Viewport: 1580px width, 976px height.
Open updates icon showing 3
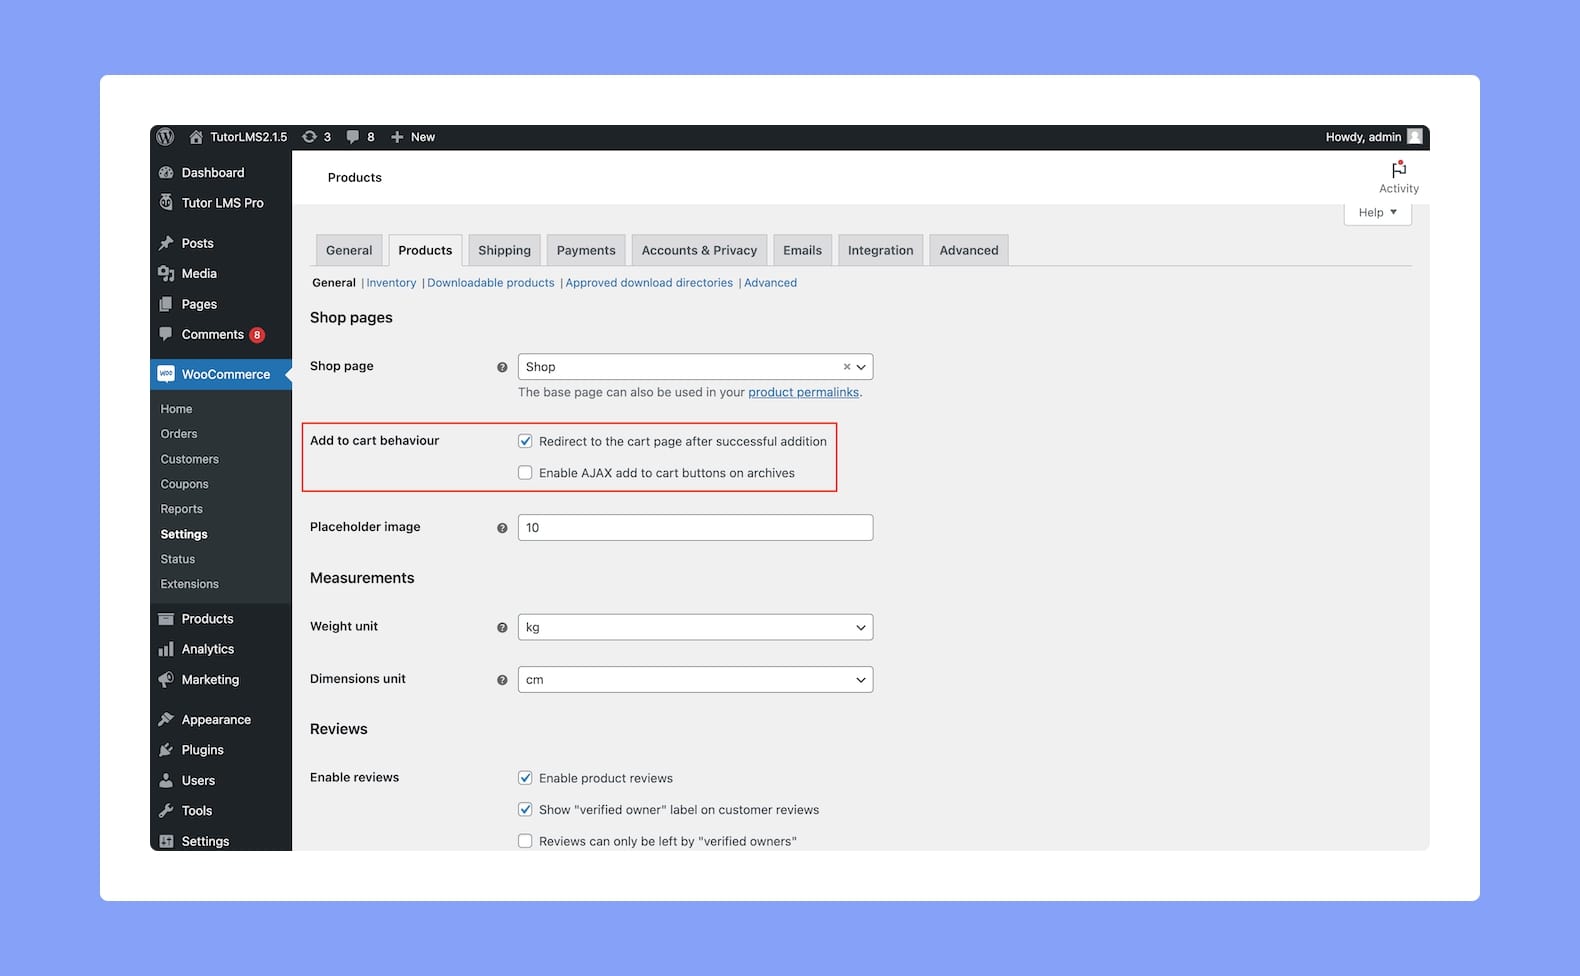pyautogui.click(x=310, y=137)
